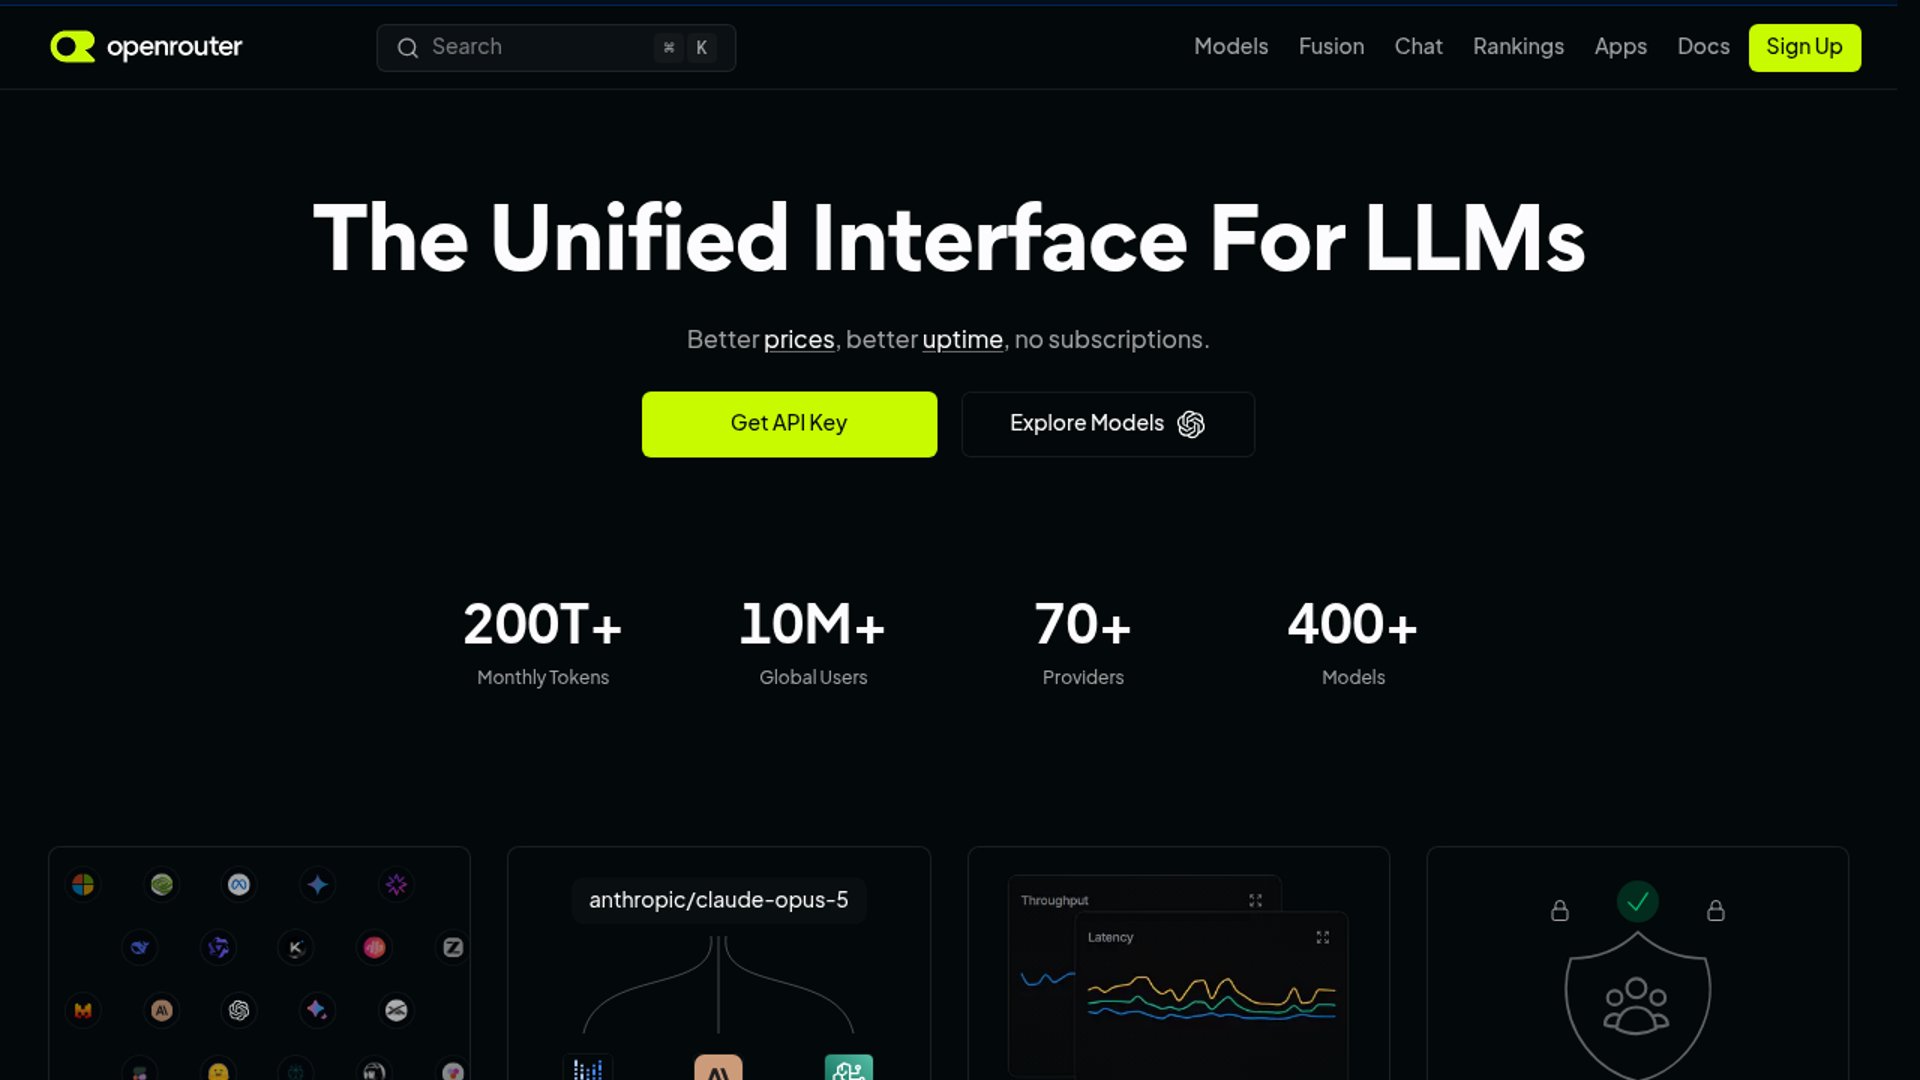
Task: Click the 200T+ Monthly Tokens stat
Action: [543, 642]
